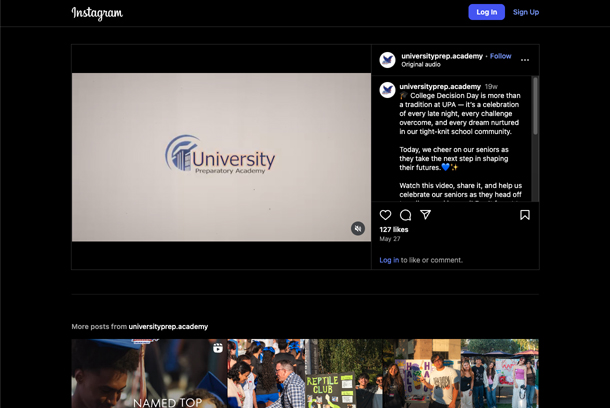Screen dimensions: 610x408
Task: Click the 19w timestamp
Action: click(x=491, y=86)
